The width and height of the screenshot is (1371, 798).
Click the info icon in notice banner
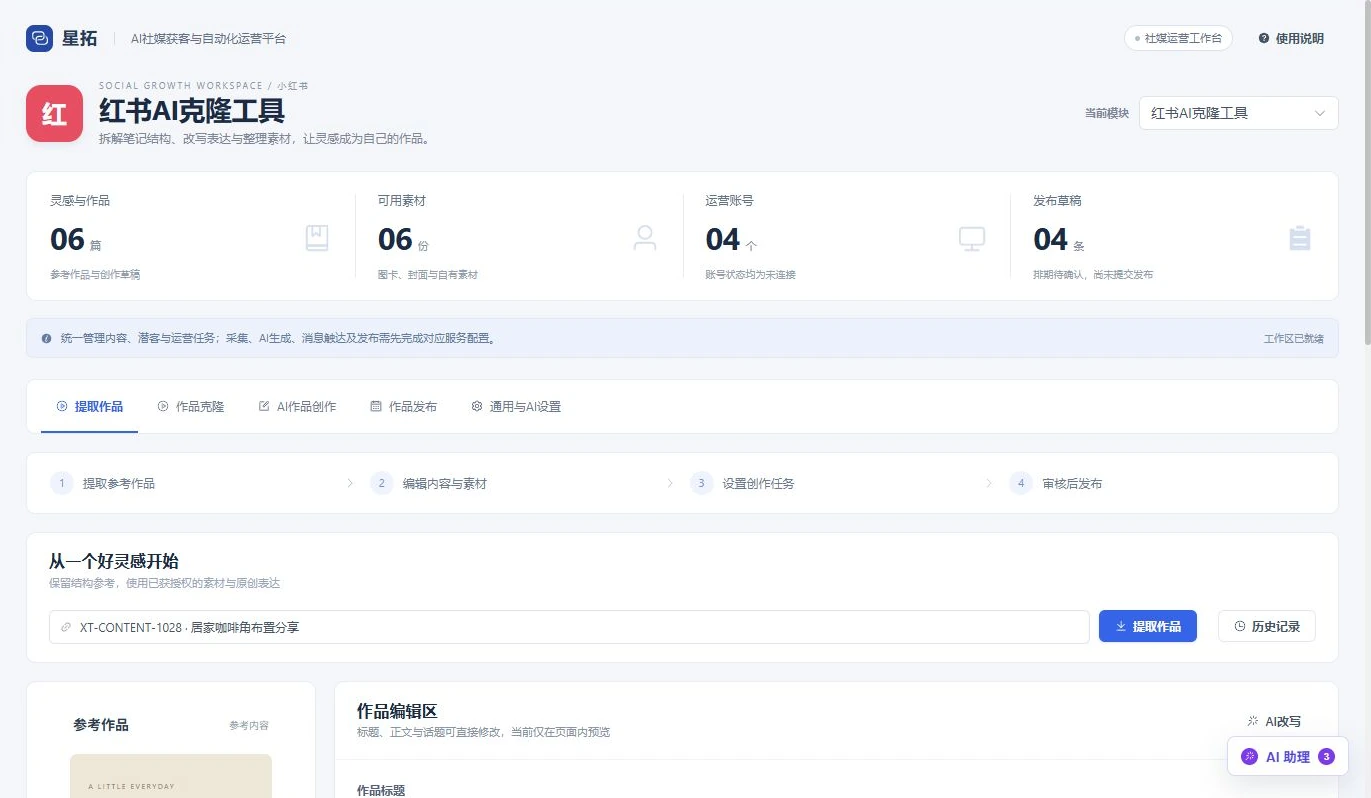coord(46,338)
